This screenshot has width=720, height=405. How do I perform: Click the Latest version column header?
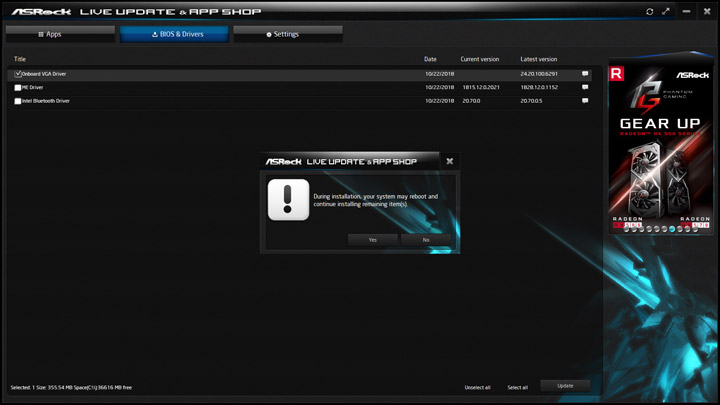tap(539, 59)
